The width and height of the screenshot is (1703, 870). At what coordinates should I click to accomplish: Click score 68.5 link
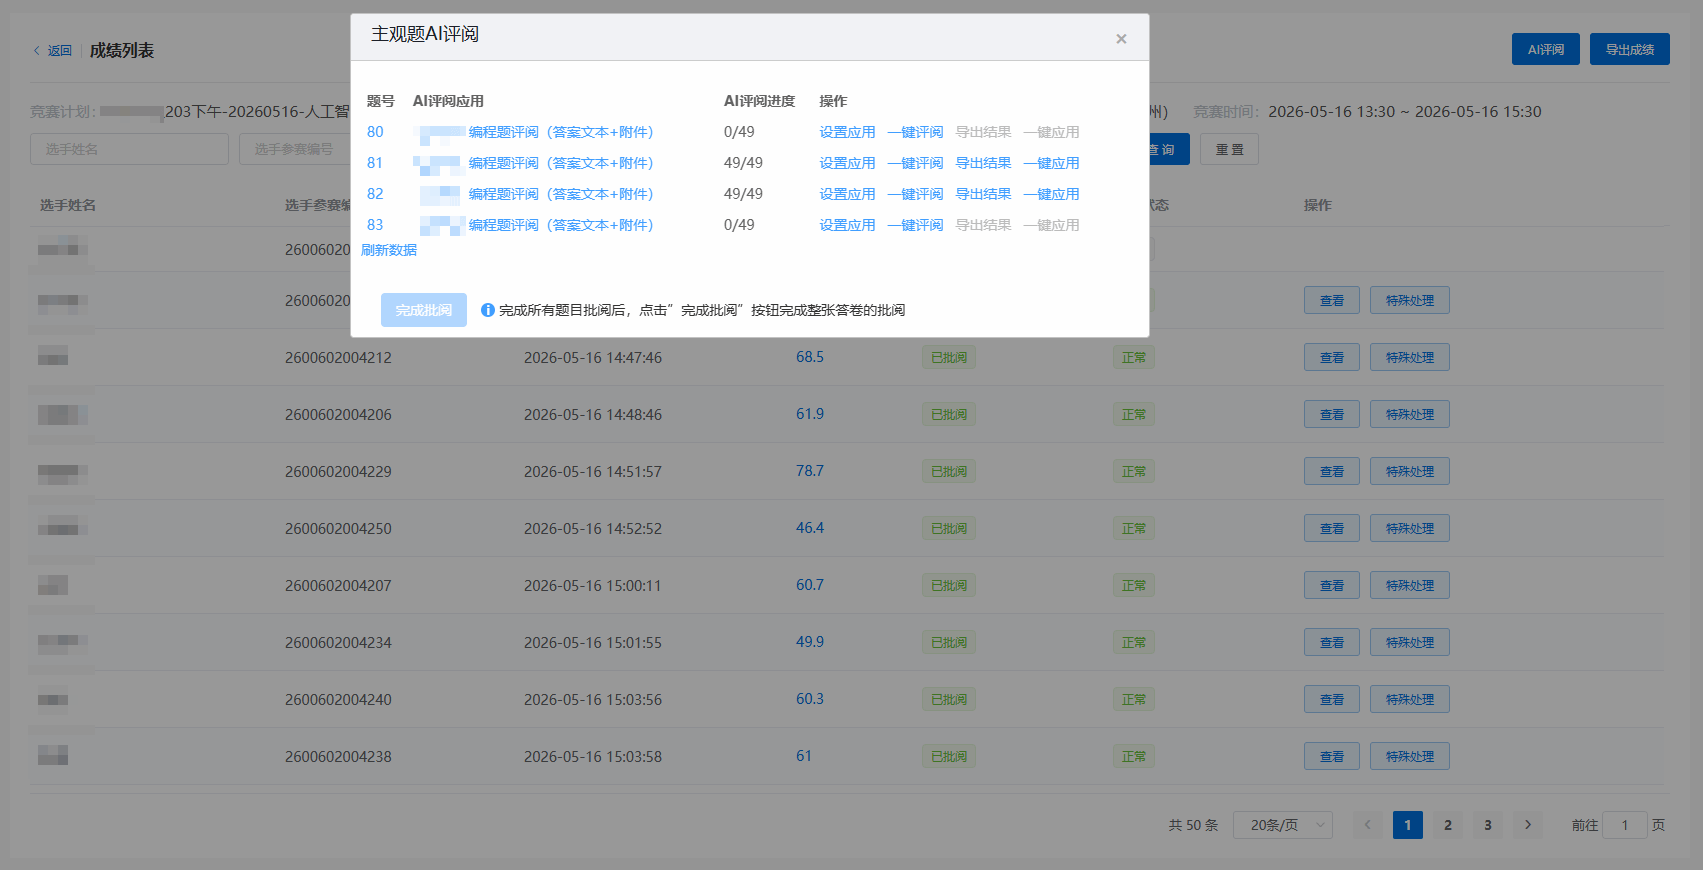[x=810, y=357]
